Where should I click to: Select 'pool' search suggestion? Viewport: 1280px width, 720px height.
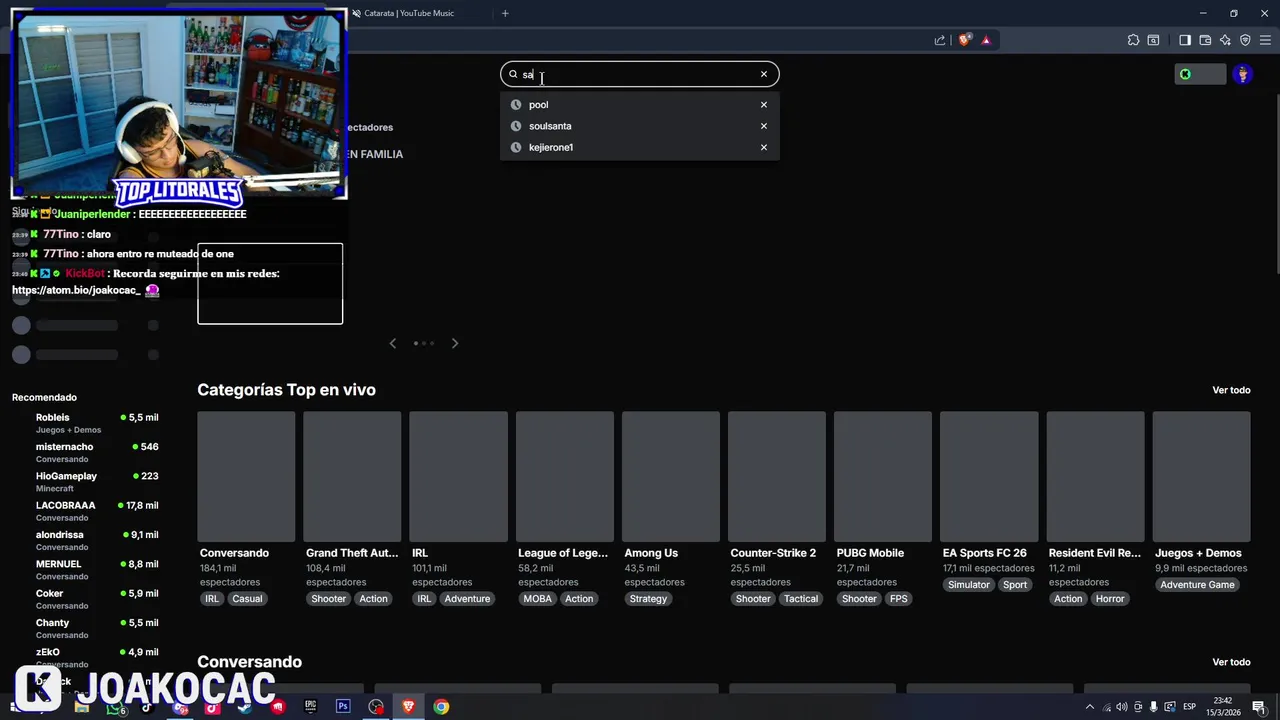pos(538,105)
